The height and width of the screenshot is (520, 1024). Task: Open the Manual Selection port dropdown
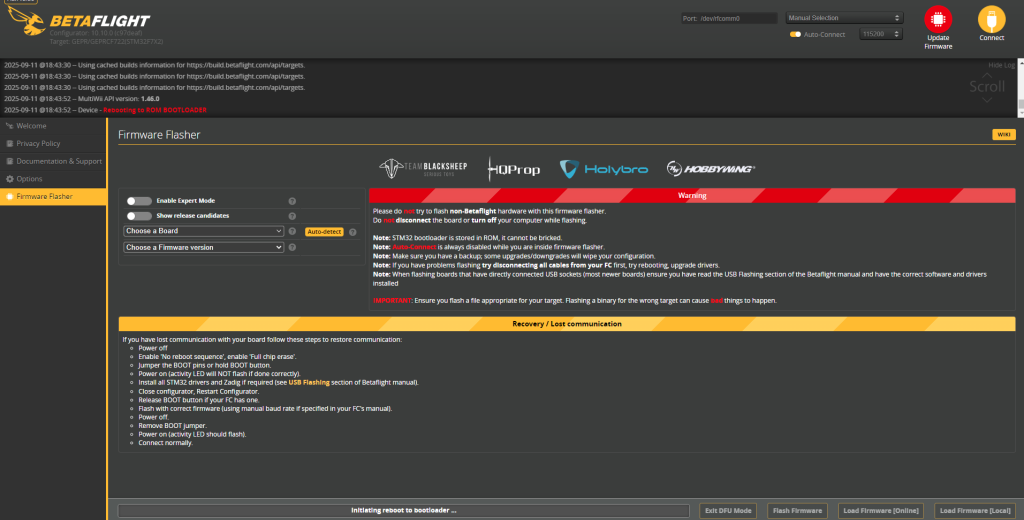click(x=844, y=18)
